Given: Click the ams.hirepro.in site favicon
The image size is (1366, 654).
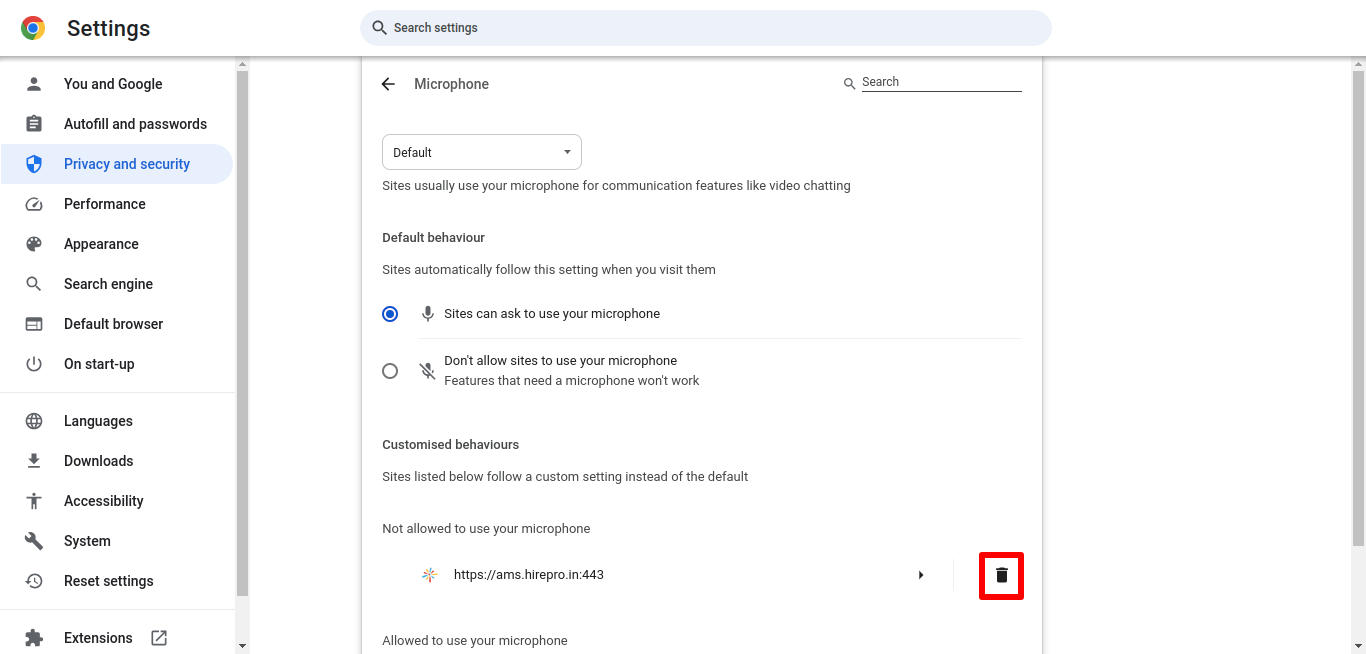Looking at the screenshot, I should click(x=429, y=575).
